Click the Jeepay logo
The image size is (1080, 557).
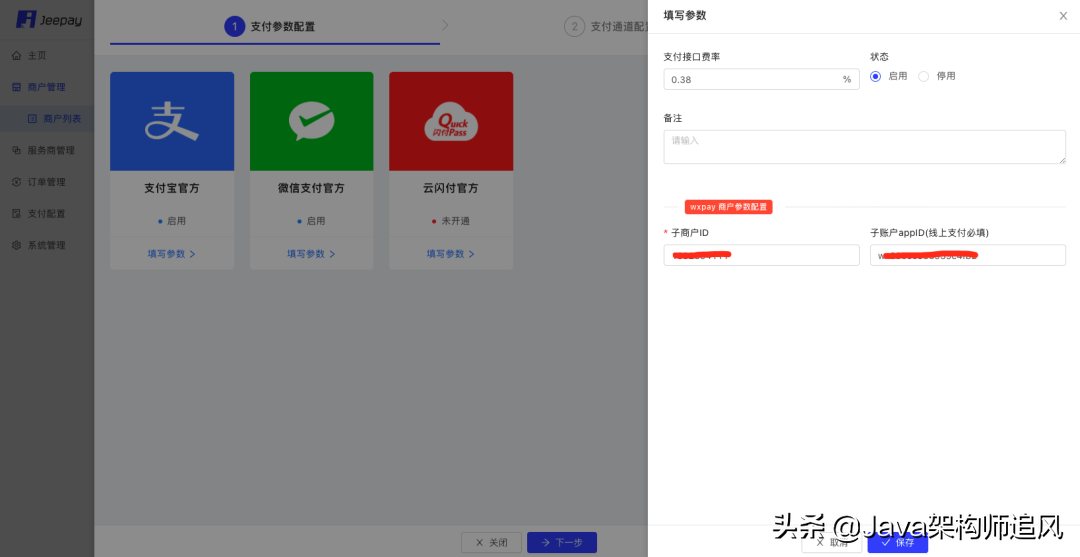click(x=49, y=20)
